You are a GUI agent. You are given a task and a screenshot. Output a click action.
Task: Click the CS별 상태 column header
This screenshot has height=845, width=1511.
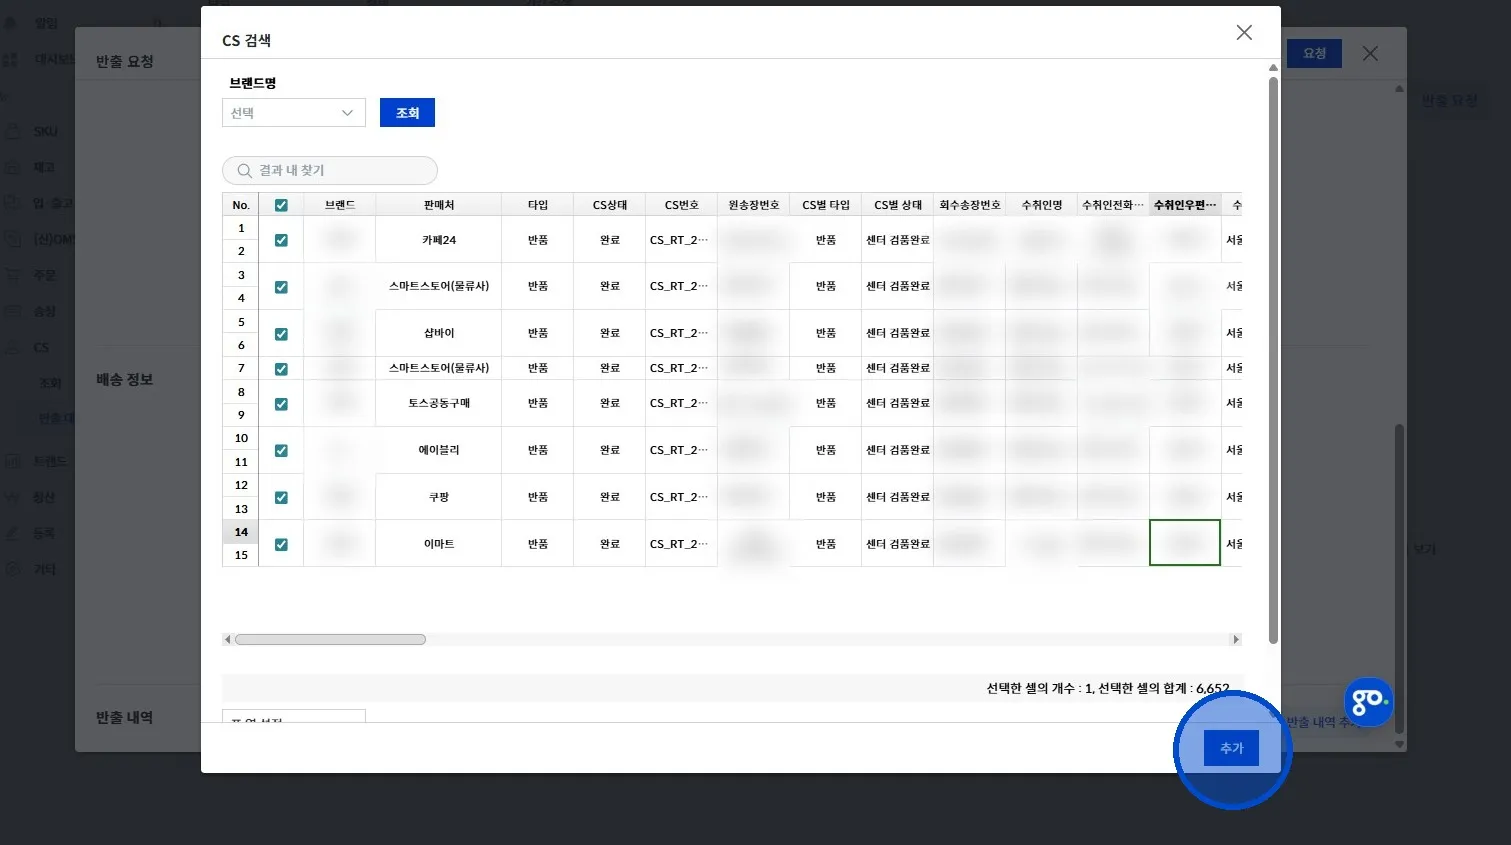tap(898, 205)
